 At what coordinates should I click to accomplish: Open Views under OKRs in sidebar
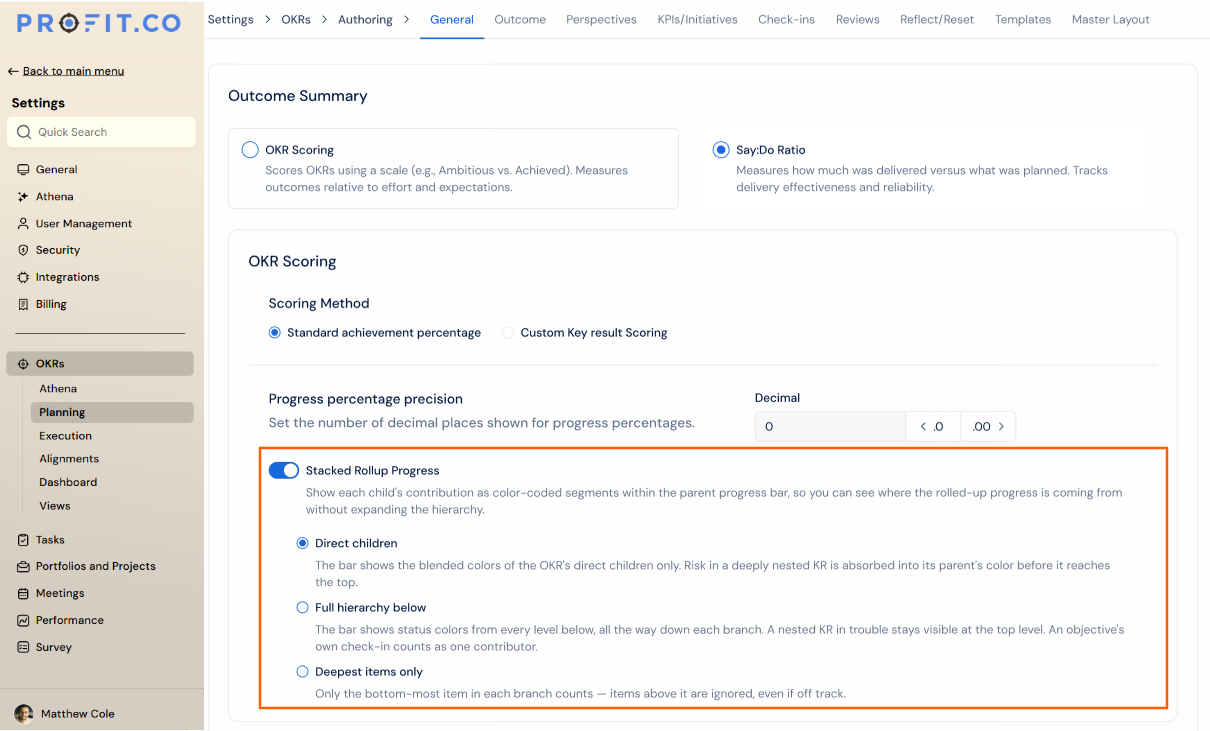click(x=55, y=506)
